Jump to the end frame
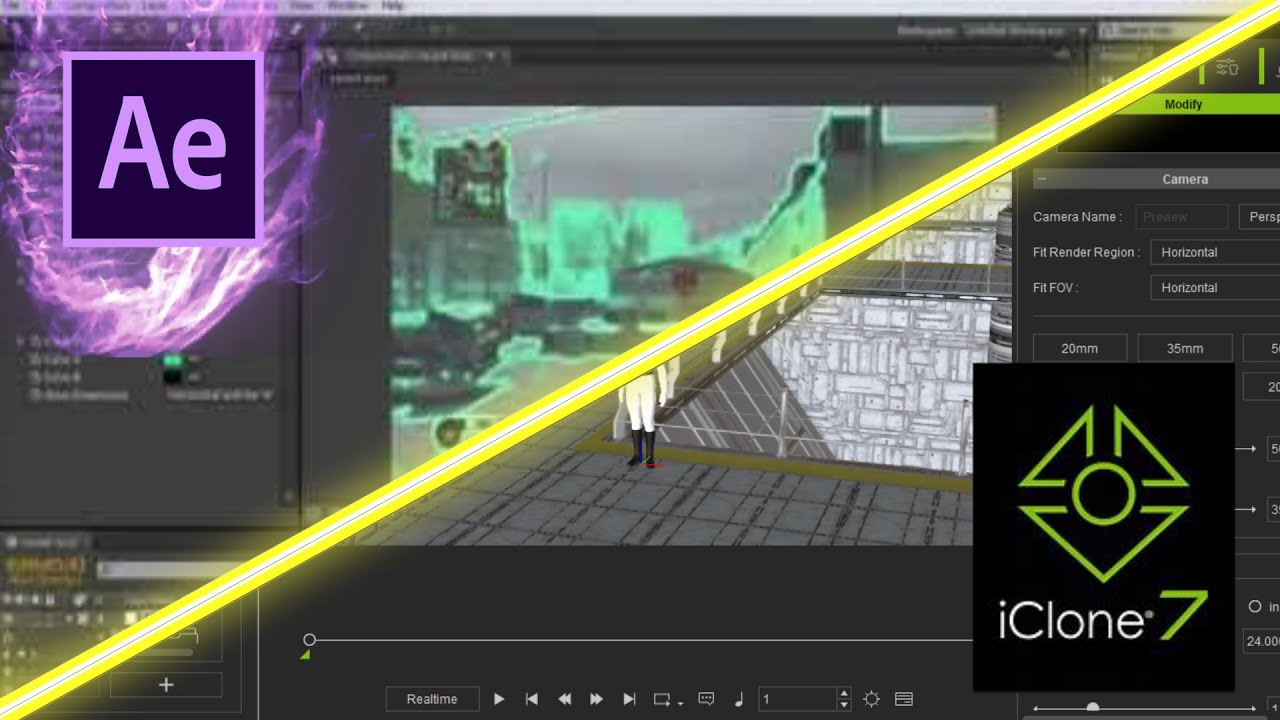The width and height of the screenshot is (1280, 720). tap(629, 699)
